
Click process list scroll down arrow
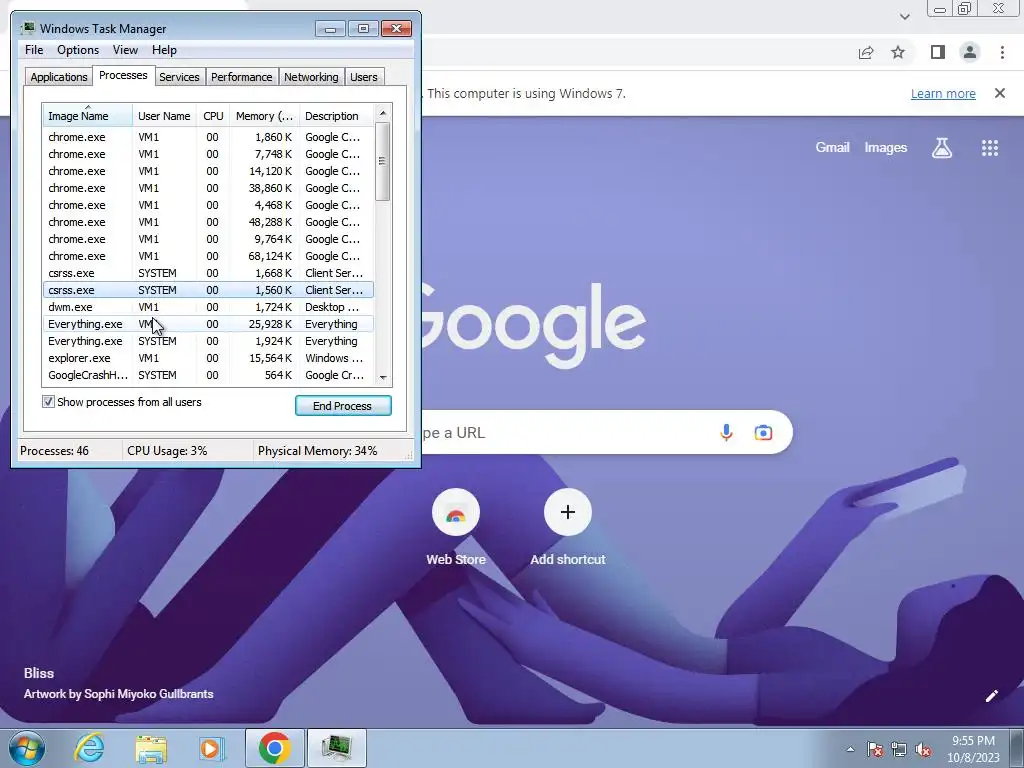coord(383,377)
